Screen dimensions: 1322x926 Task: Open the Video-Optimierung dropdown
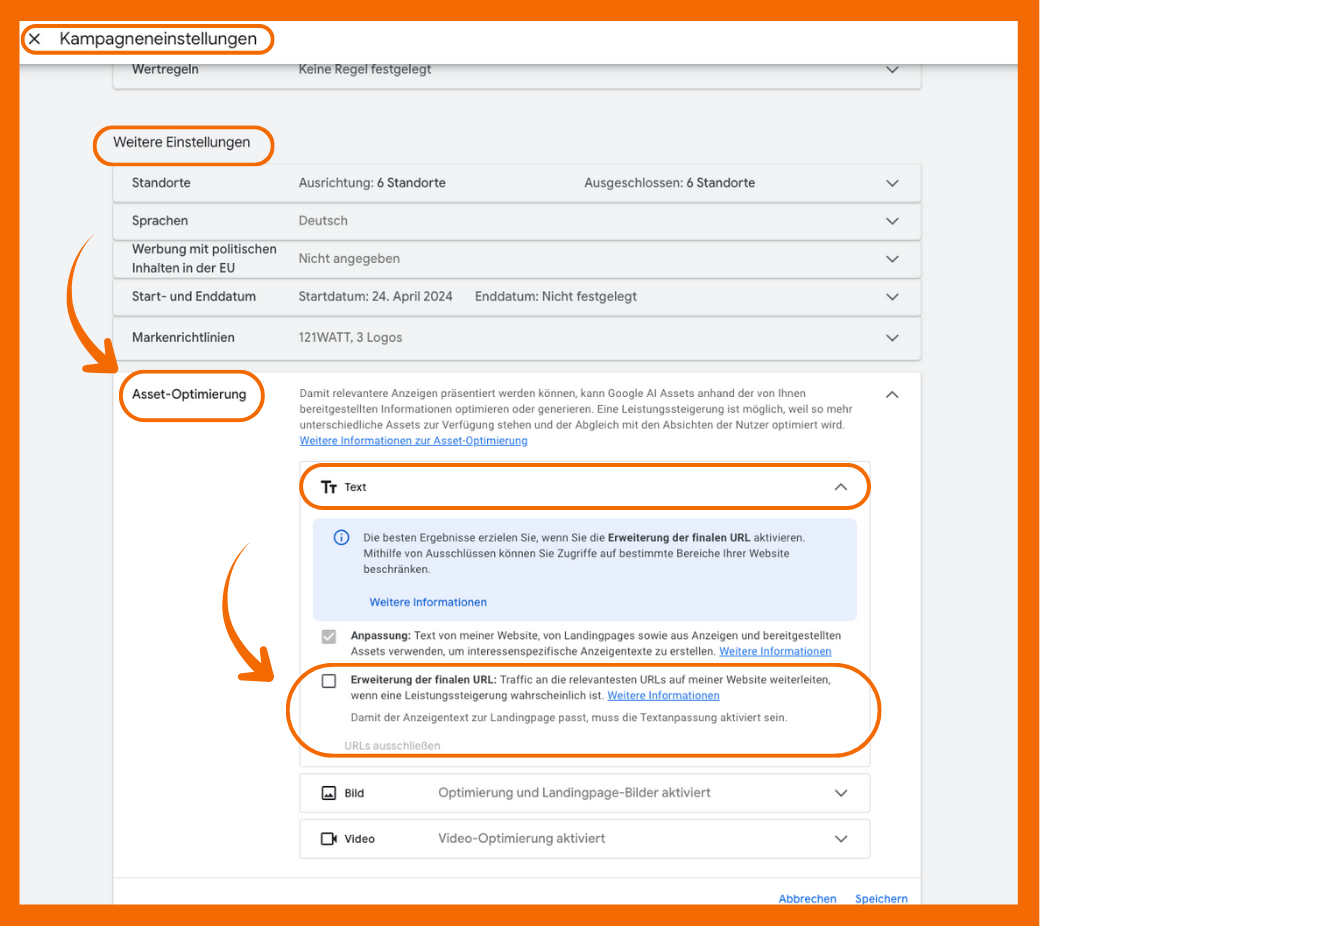coord(840,839)
